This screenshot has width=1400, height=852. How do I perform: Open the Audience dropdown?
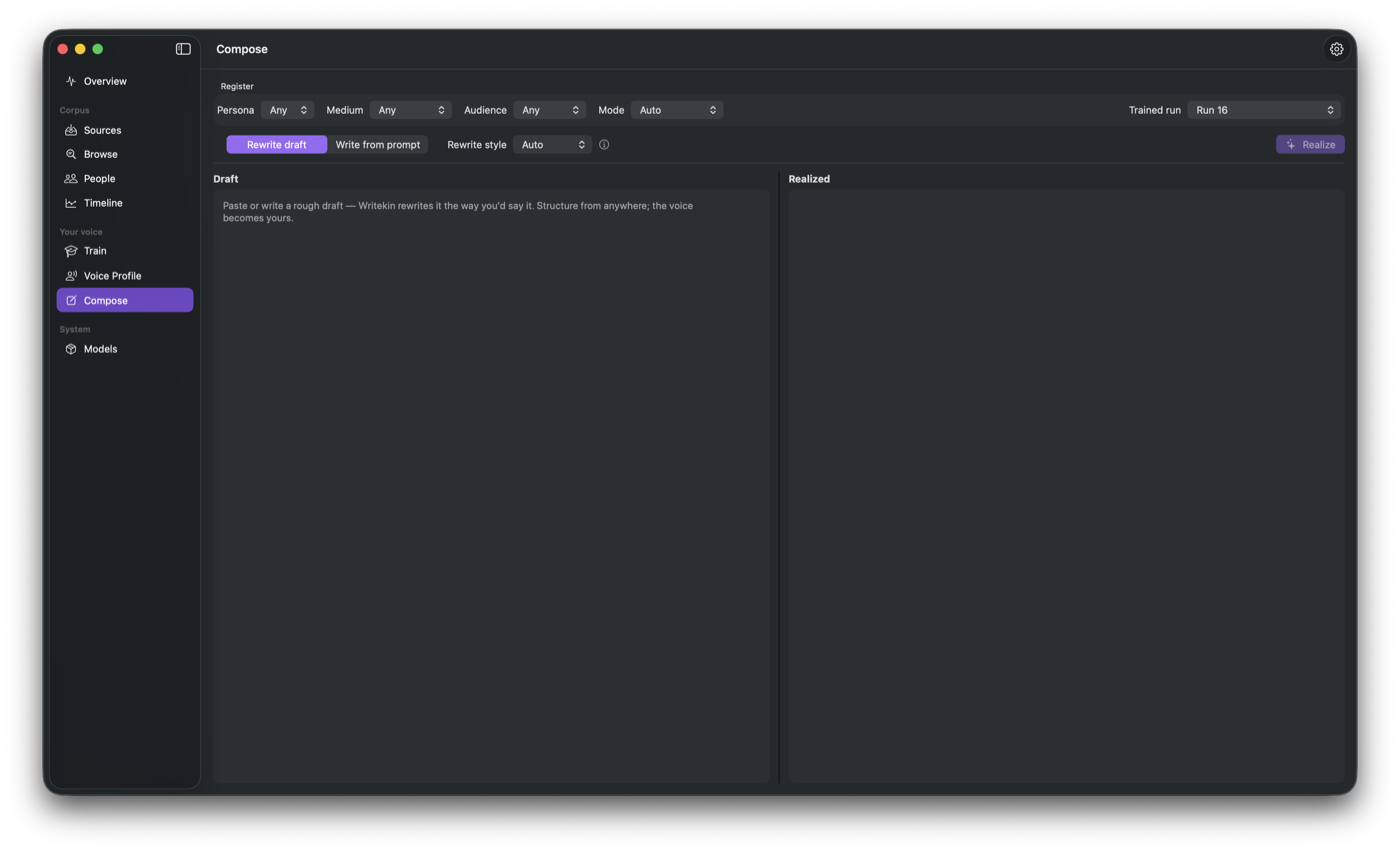(x=550, y=110)
